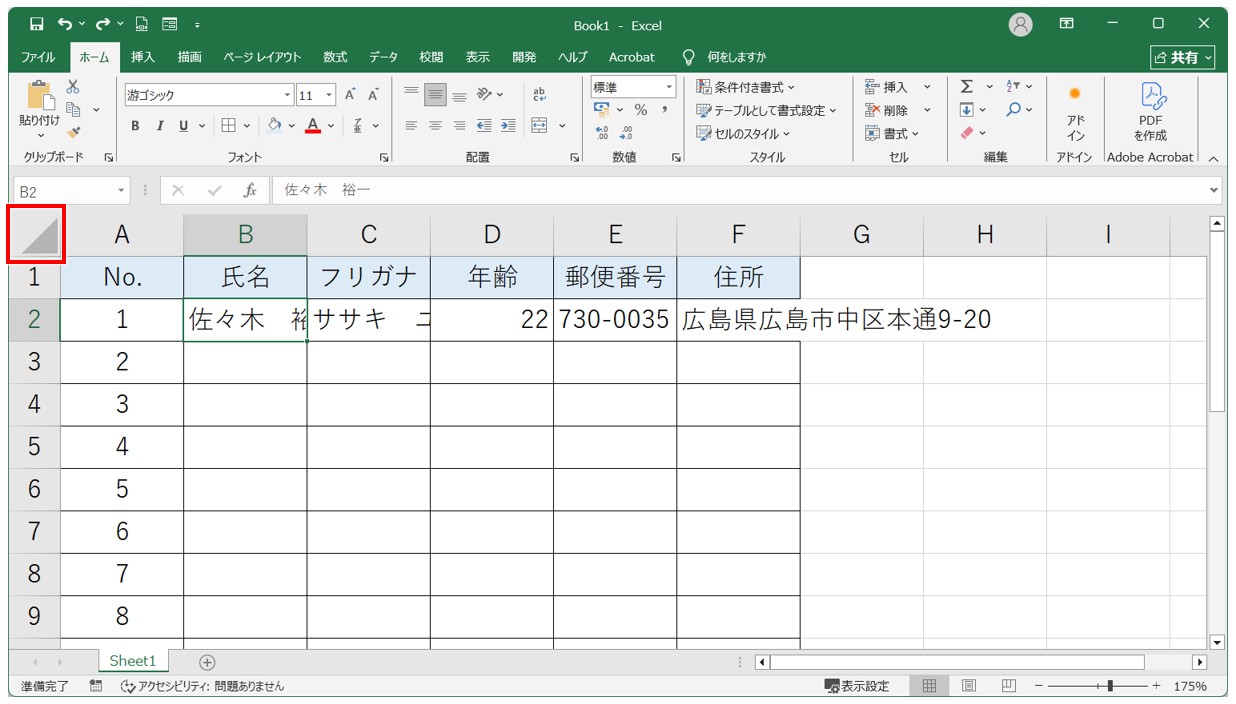Open the ファイル tab
The image size is (1236, 704).
click(x=38, y=57)
